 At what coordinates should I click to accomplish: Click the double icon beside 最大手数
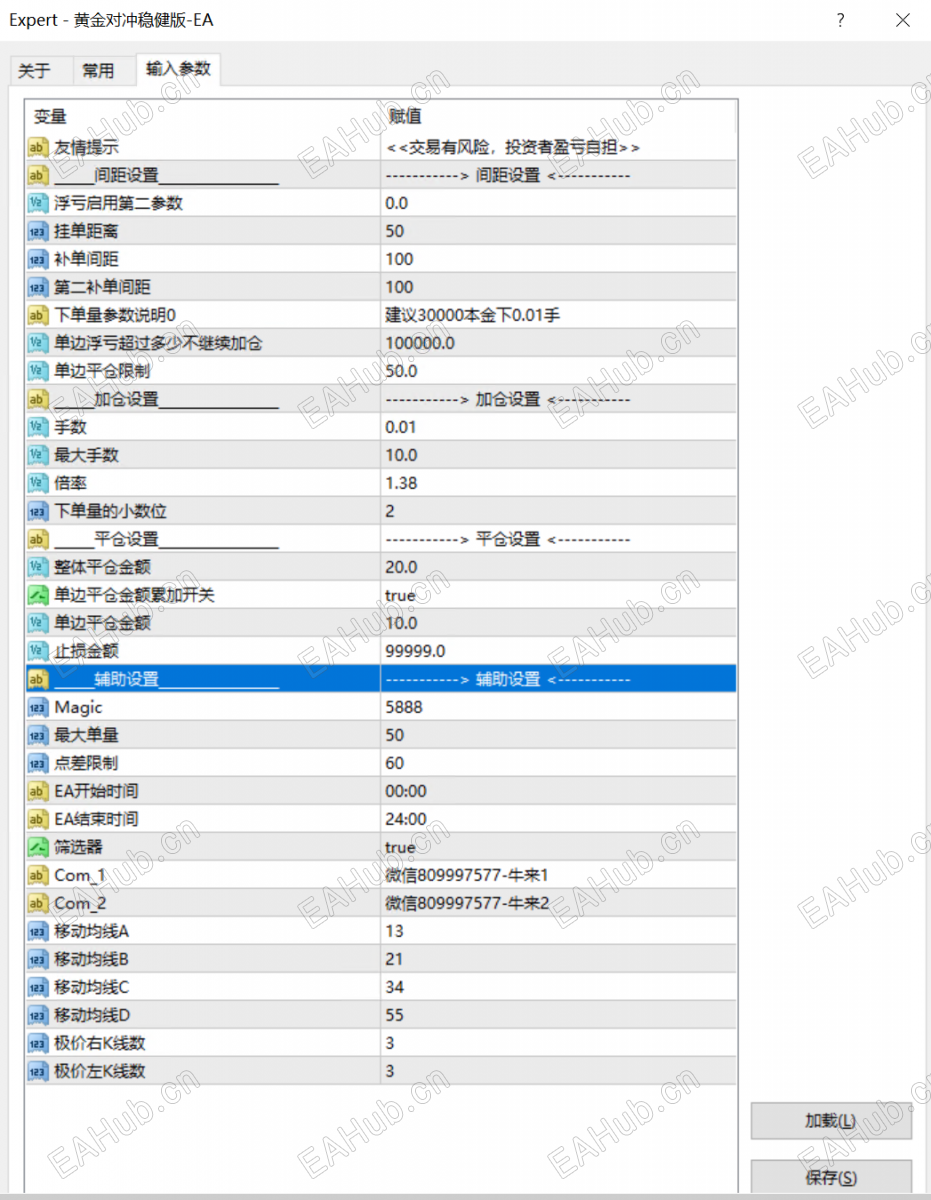tap(38, 455)
